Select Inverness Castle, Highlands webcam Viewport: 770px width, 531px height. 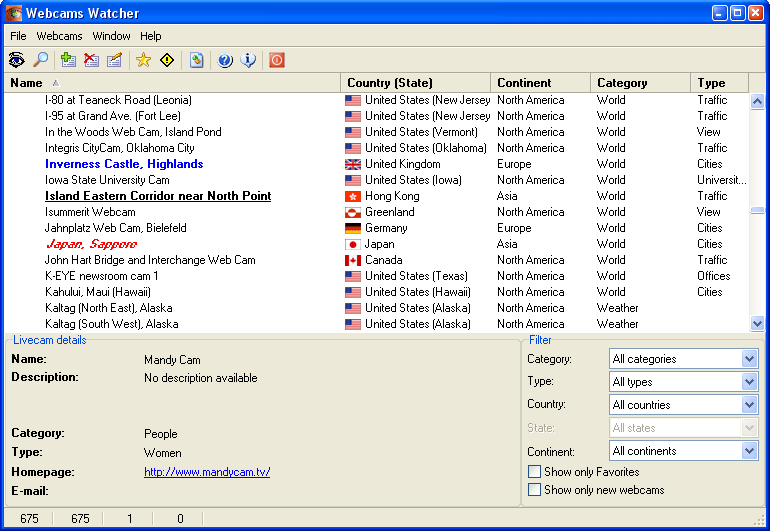point(124,164)
